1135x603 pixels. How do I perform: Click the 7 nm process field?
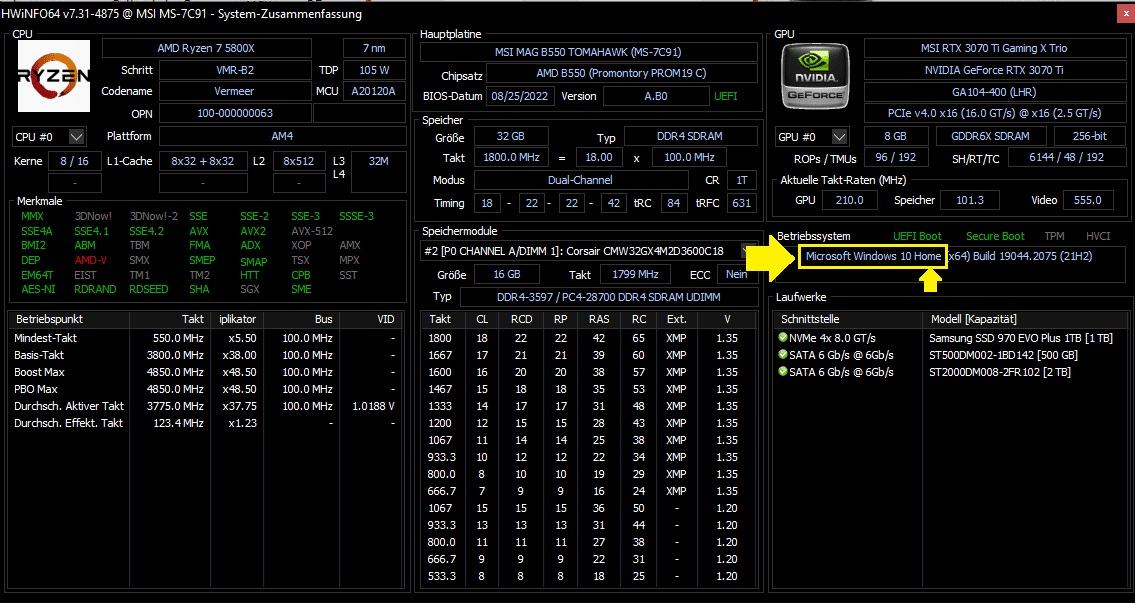pos(374,49)
